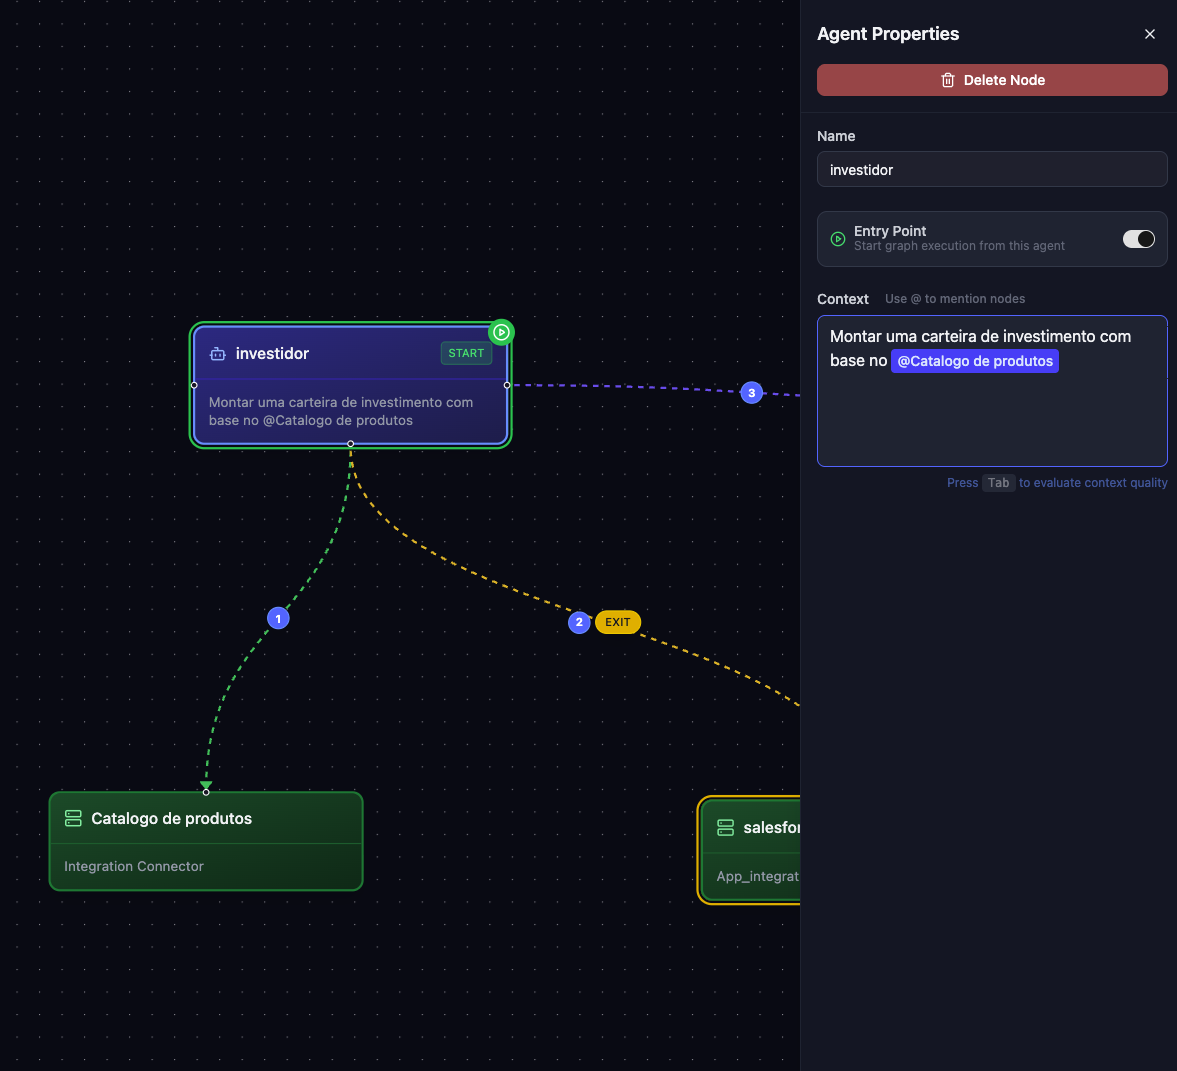Close the Agent Properties panel
This screenshot has height=1071, width=1177.
coord(1149,33)
